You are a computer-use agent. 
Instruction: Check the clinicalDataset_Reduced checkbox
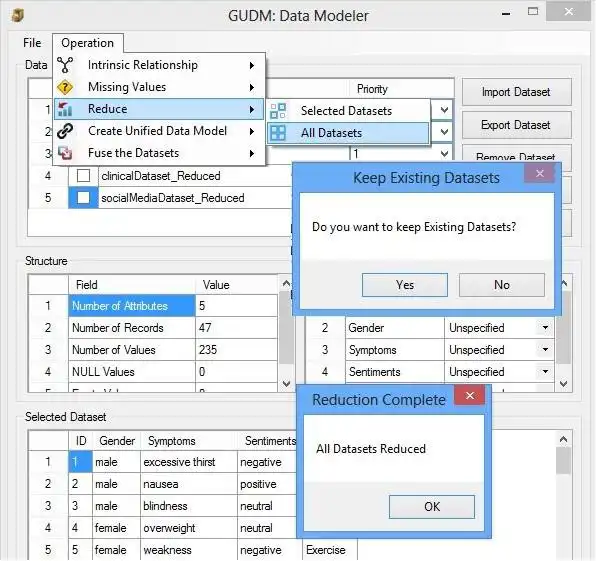83,176
